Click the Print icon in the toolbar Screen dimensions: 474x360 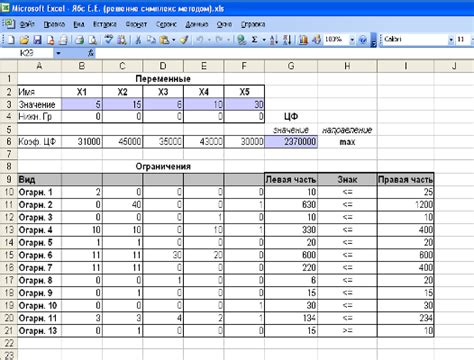[x=79, y=40]
